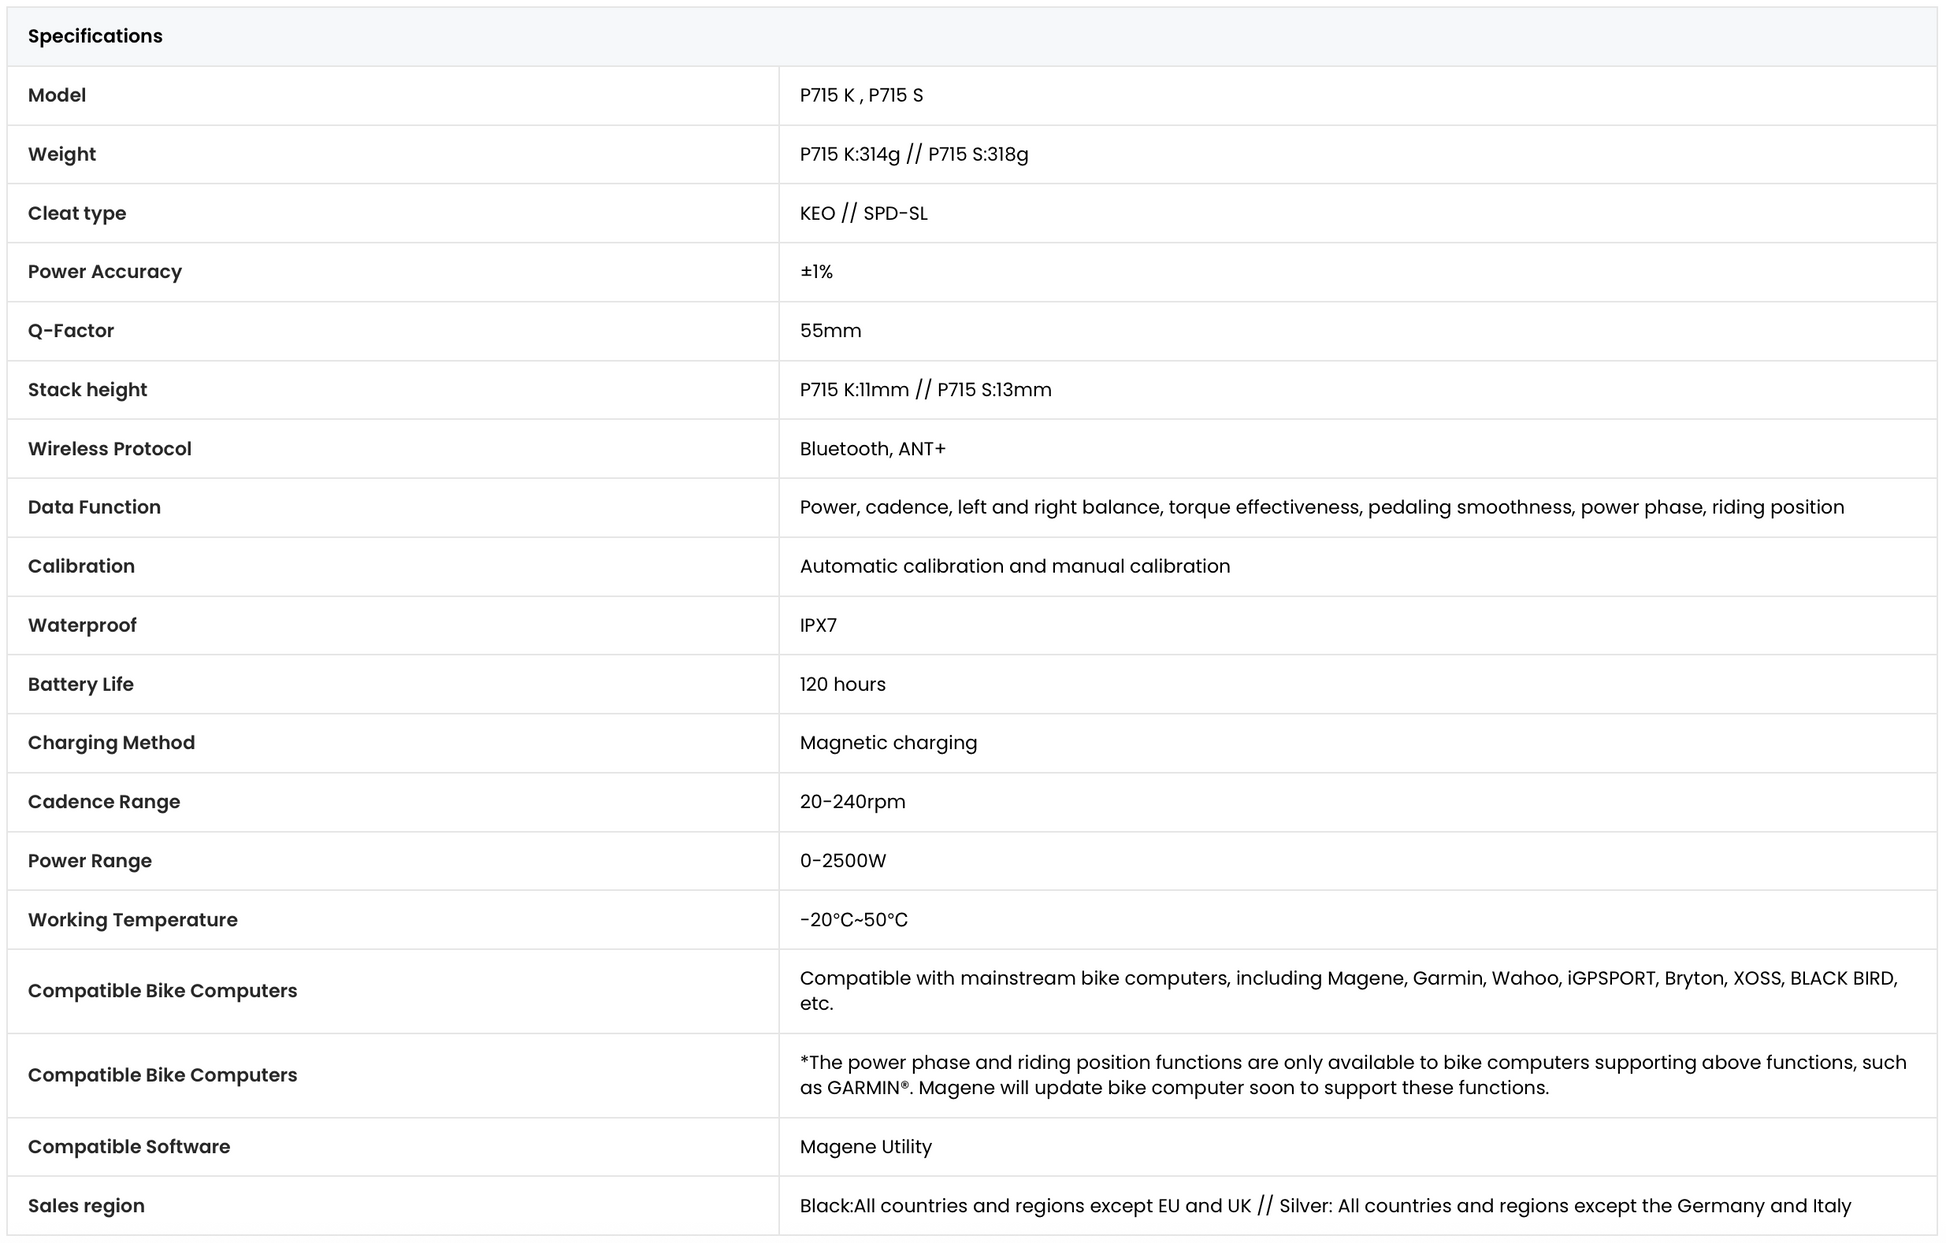Click the Cadence Range 20-240rpm value
Viewport: 1946px width, 1243px height.
tap(852, 802)
